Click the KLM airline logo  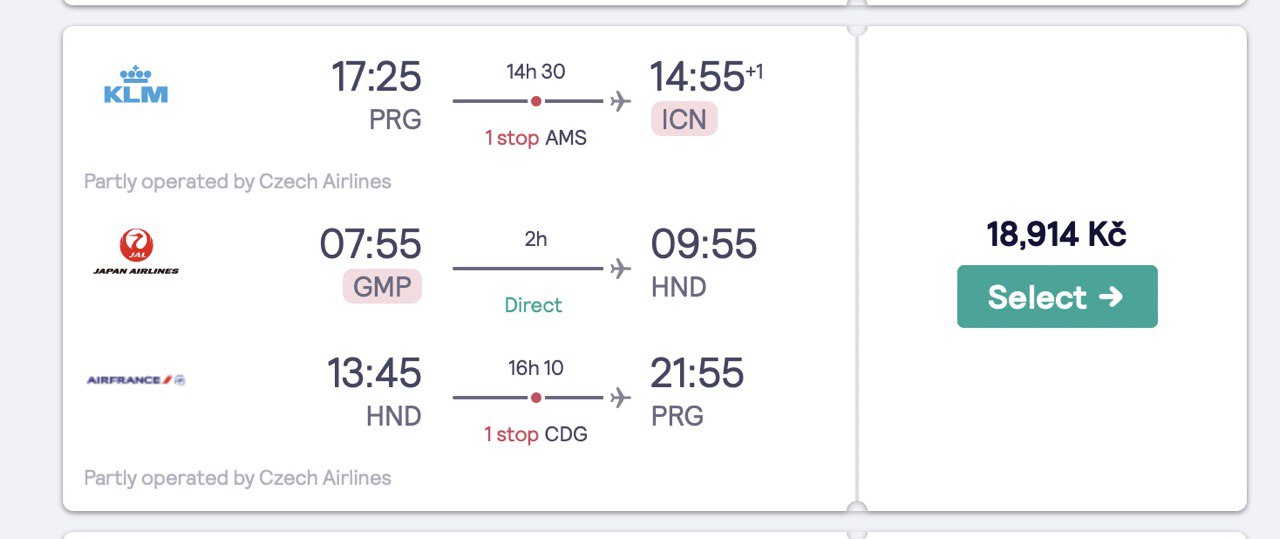(136, 85)
